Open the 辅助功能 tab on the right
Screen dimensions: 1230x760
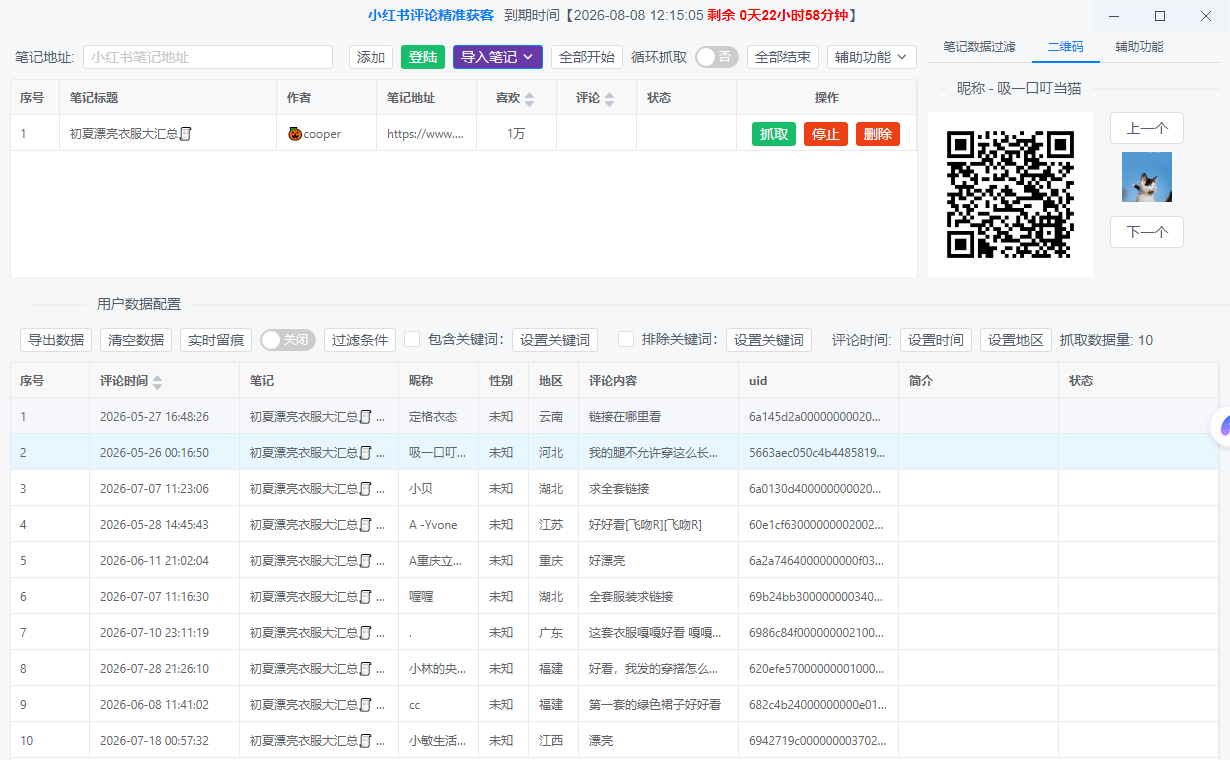point(1139,47)
